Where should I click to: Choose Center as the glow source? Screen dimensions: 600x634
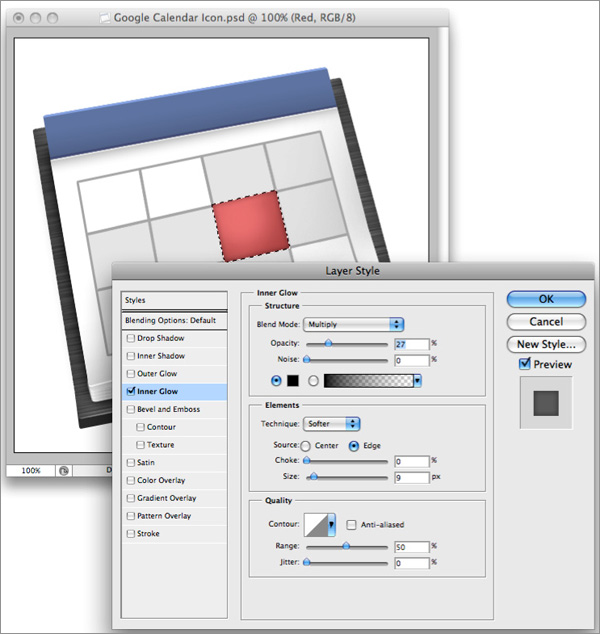(306, 446)
